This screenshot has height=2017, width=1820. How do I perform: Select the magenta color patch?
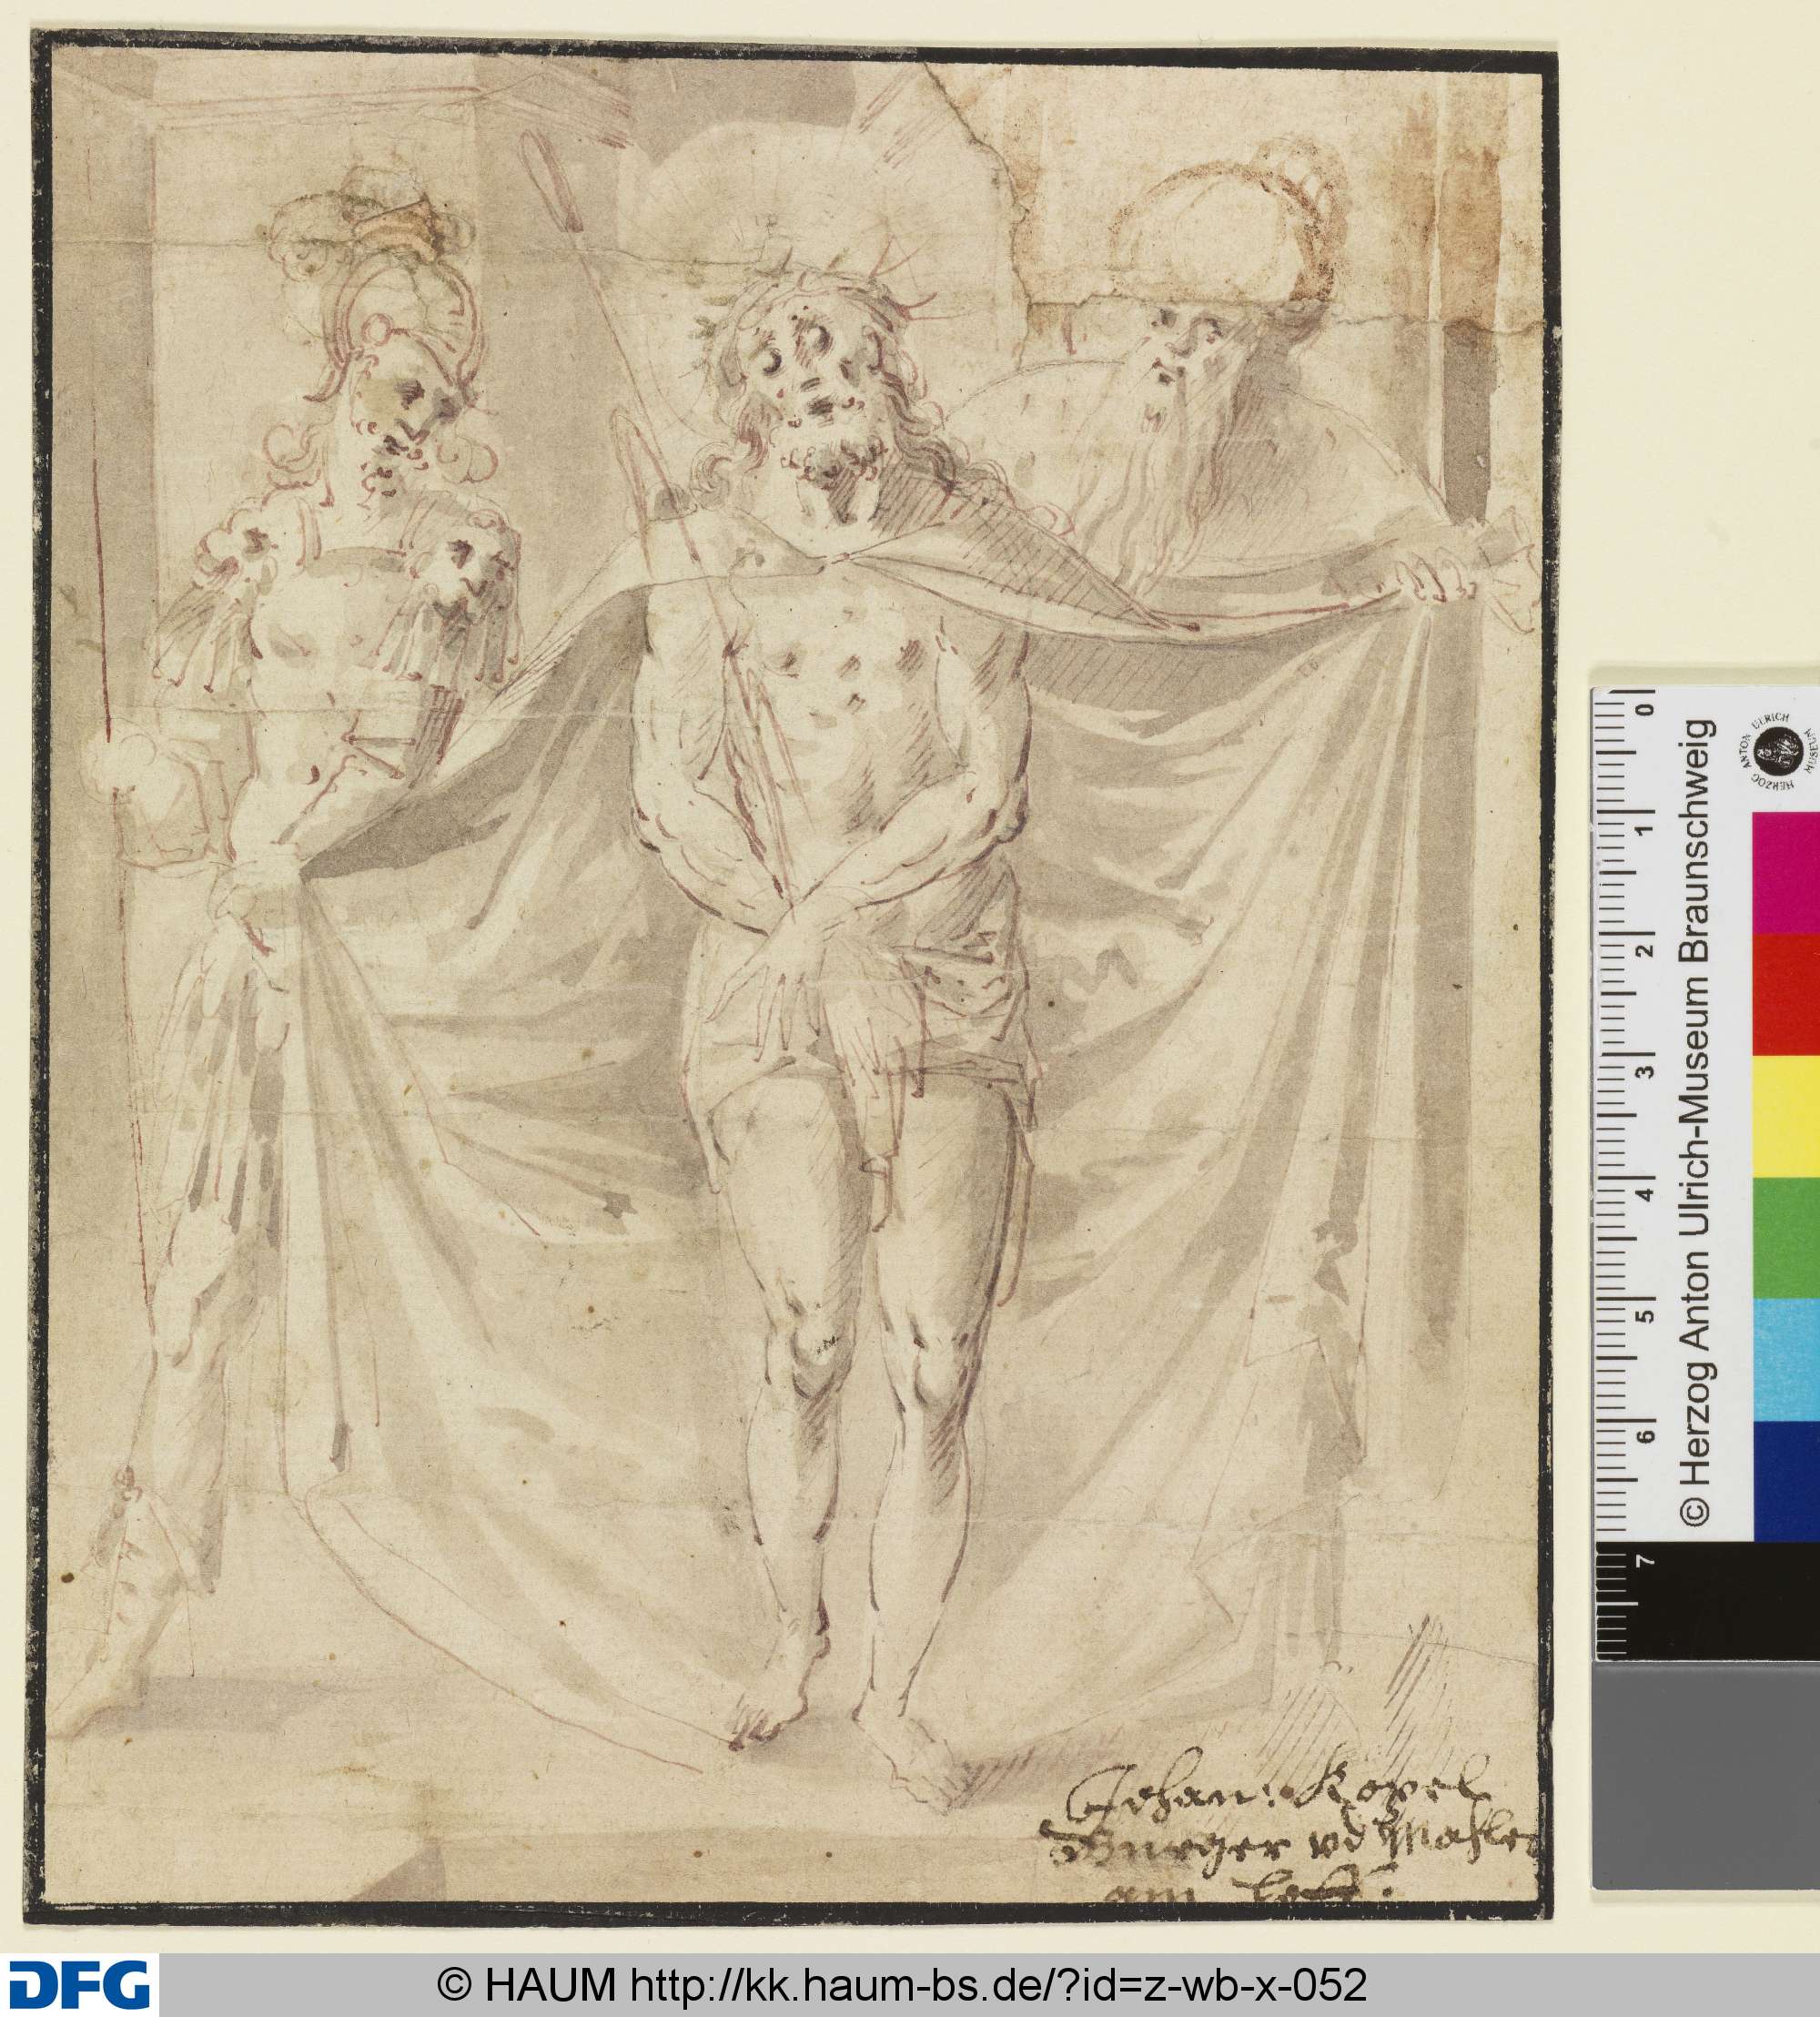1786,871
